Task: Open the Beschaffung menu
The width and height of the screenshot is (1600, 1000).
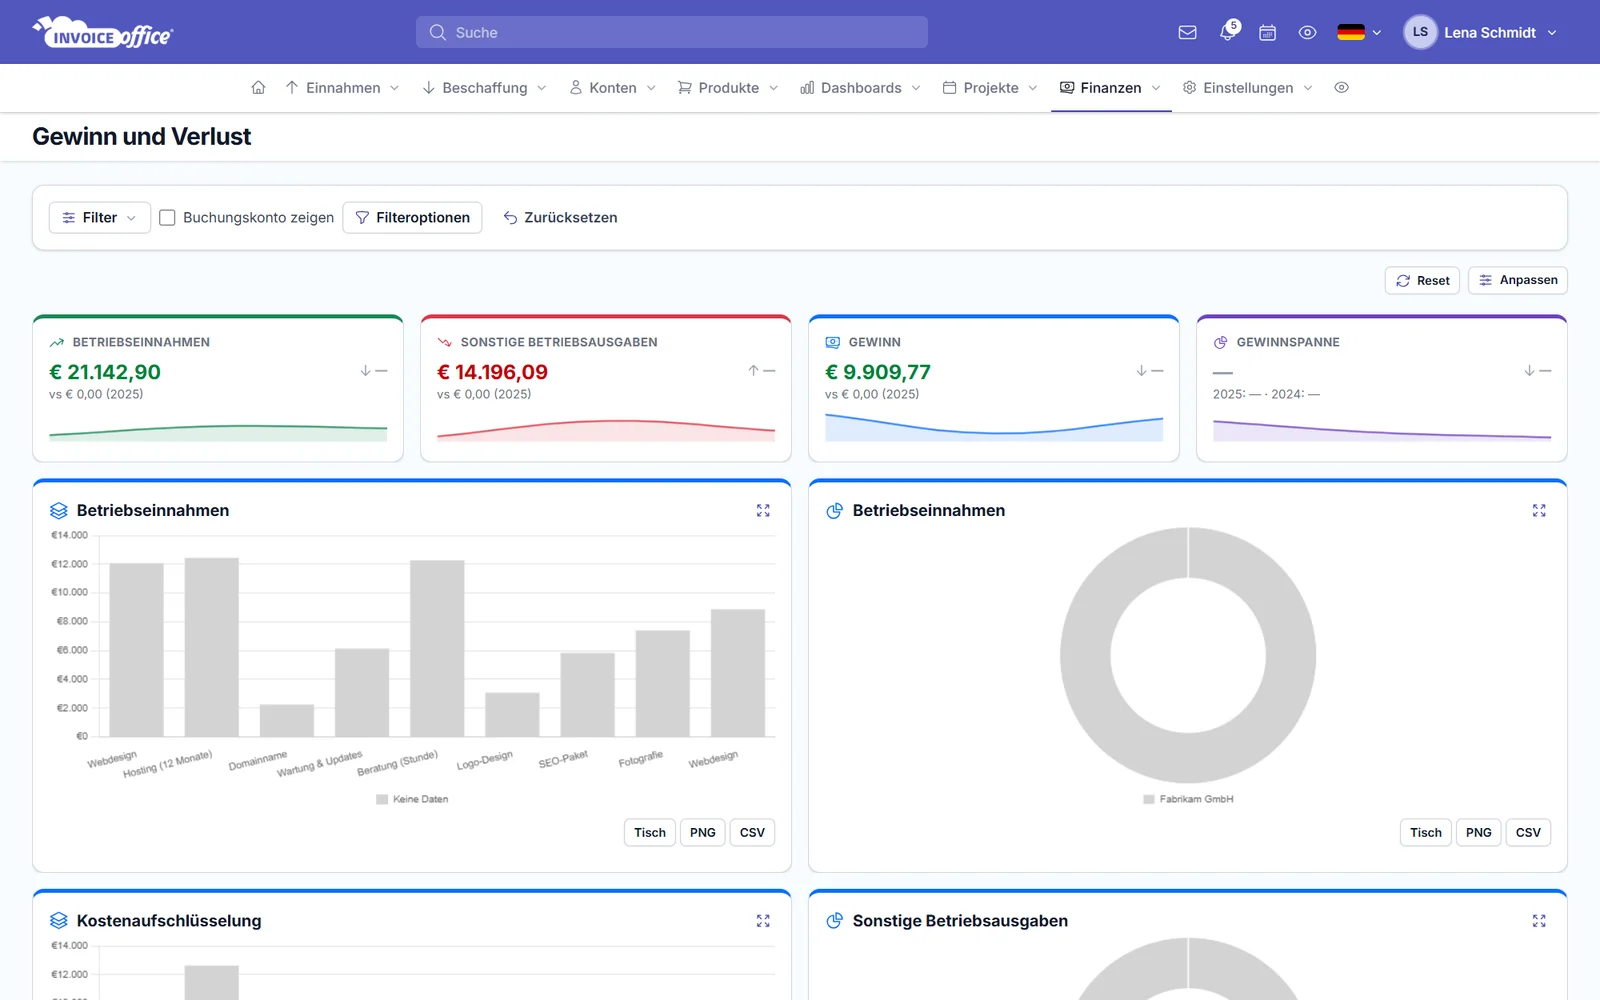Action: tap(484, 88)
